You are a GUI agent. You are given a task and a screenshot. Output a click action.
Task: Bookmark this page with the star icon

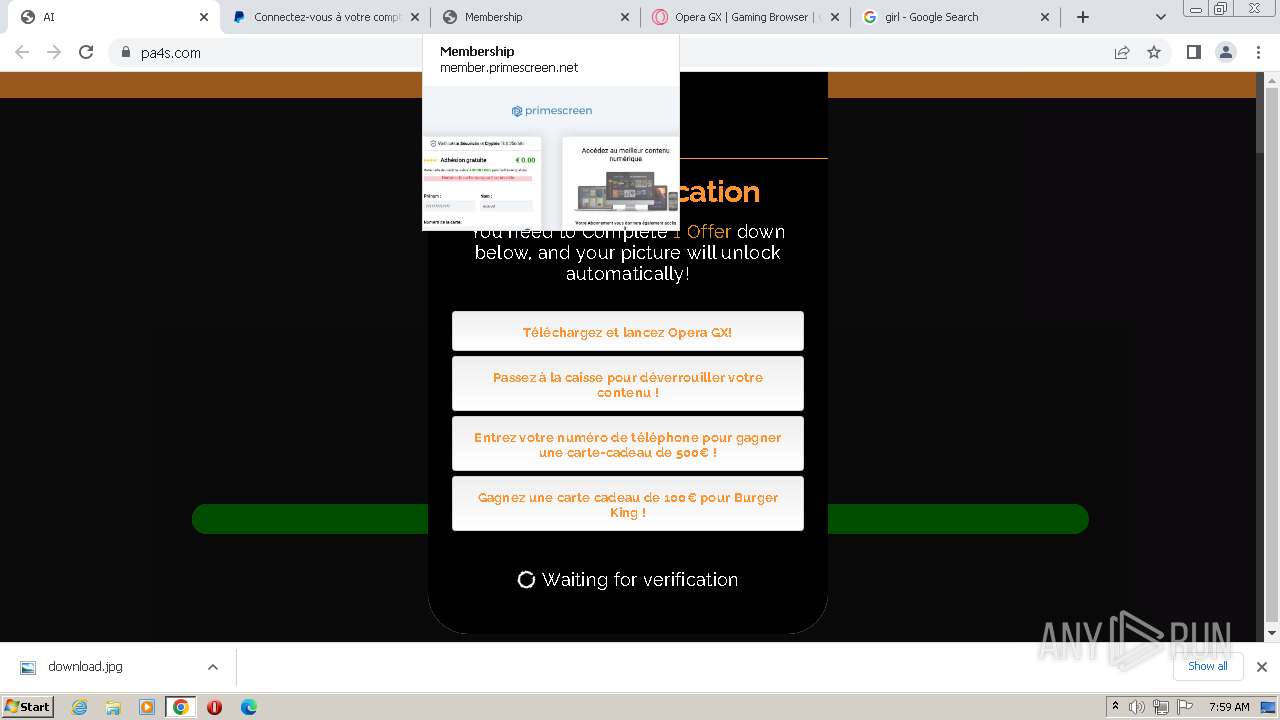click(1154, 52)
